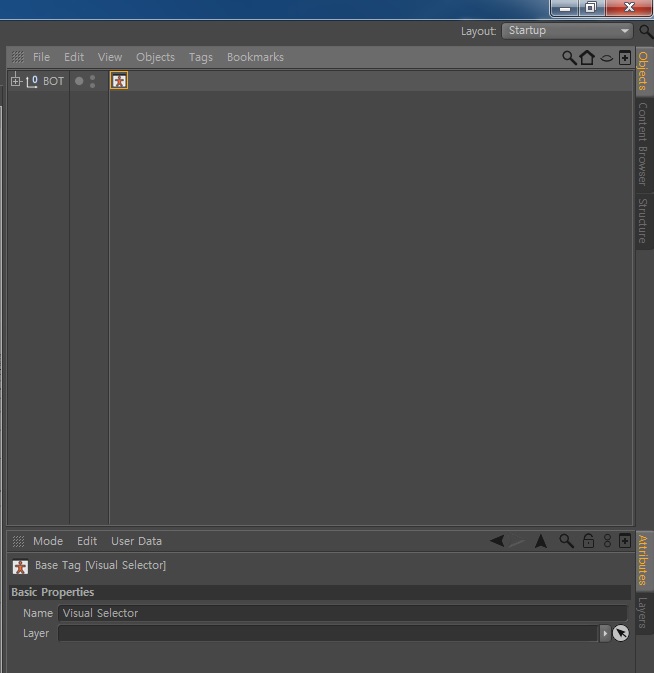Click the Basic Properties header
Viewport: 654px width, 673px height.
(320, 592)
